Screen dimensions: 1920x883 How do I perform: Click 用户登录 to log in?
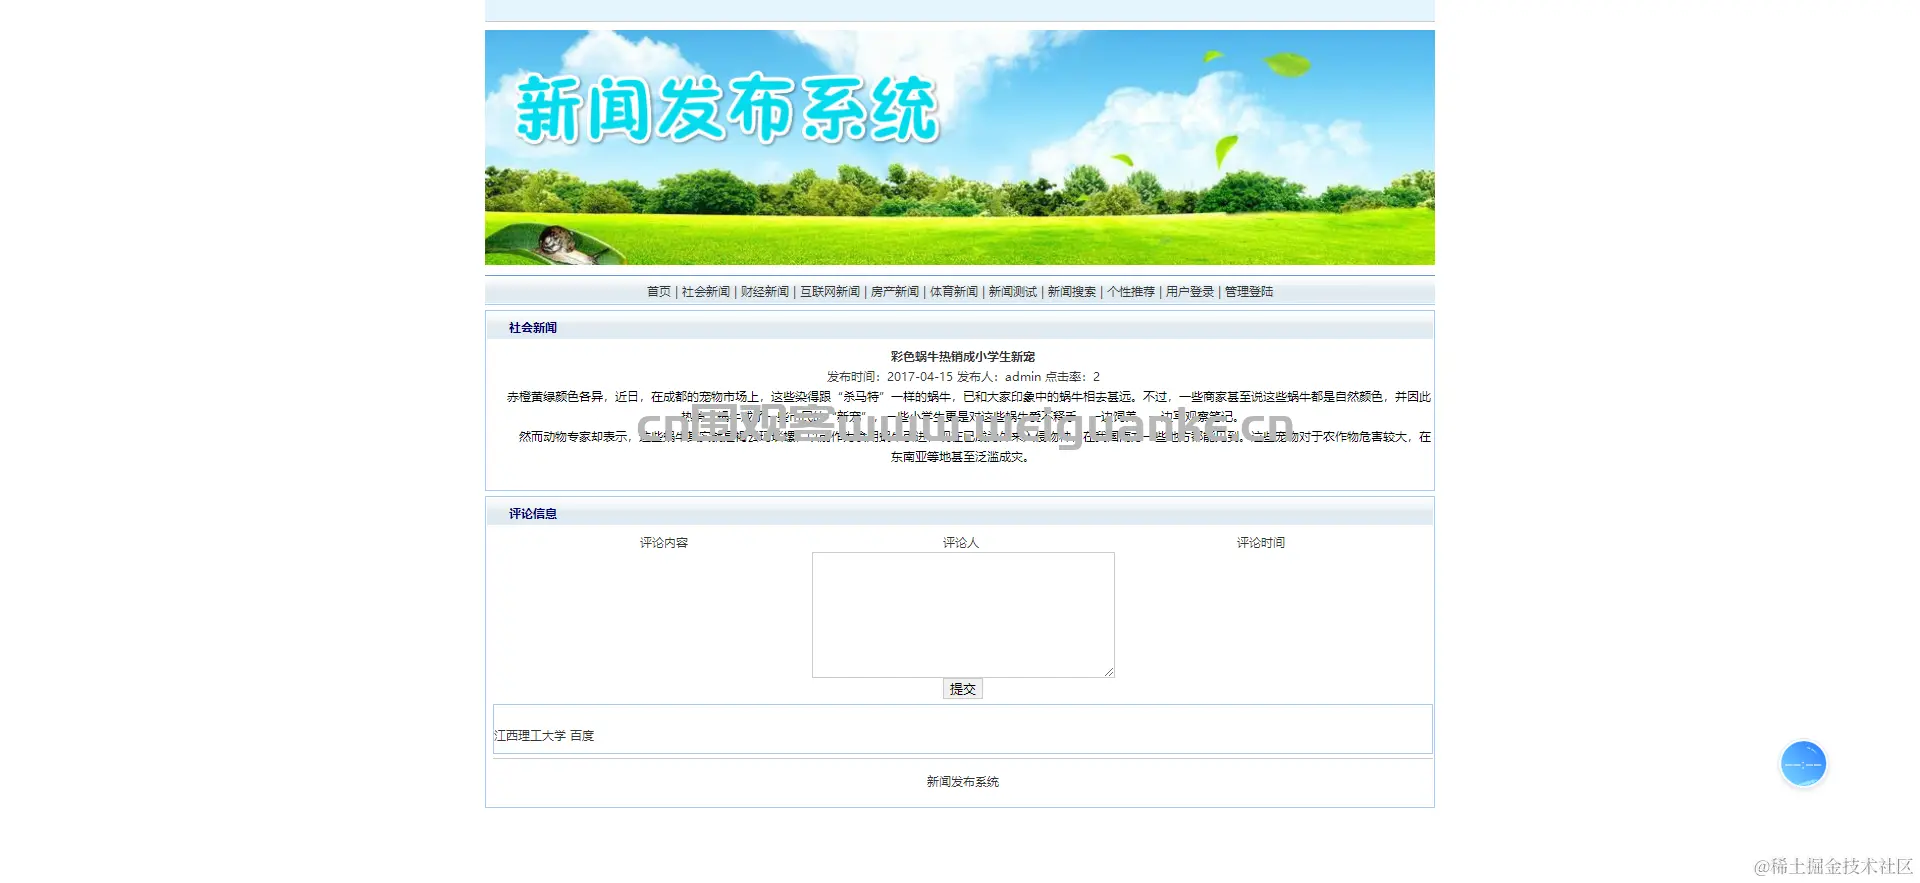click(1189, 292)
